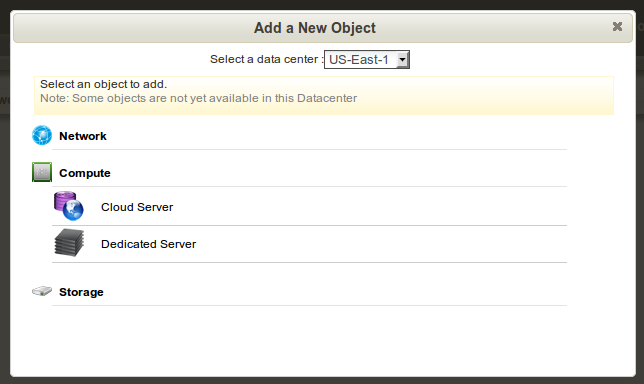Click the Dedicated Server row
Image resolution: width=644 pixels, height=384 pixels.
[x=309, y=244]
